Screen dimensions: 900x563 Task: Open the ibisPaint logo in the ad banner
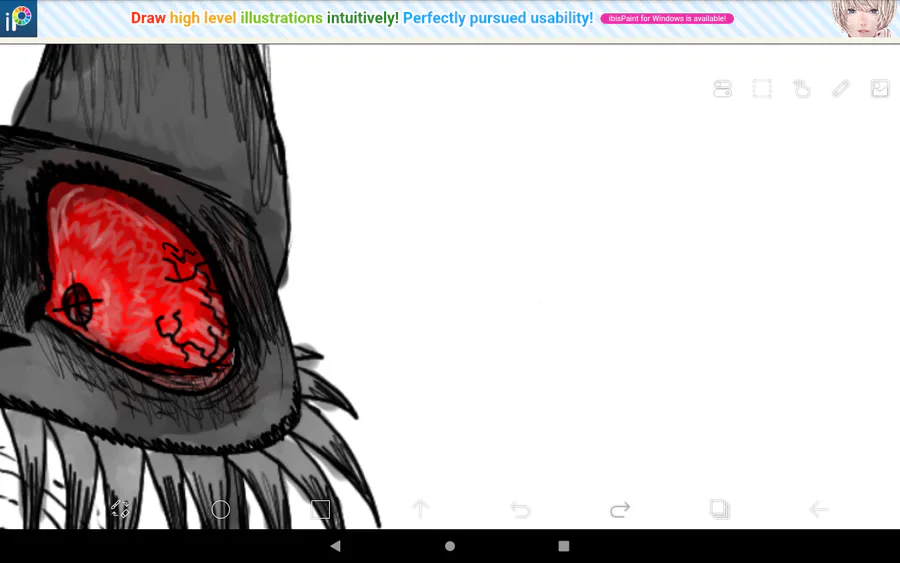point(18,18)
